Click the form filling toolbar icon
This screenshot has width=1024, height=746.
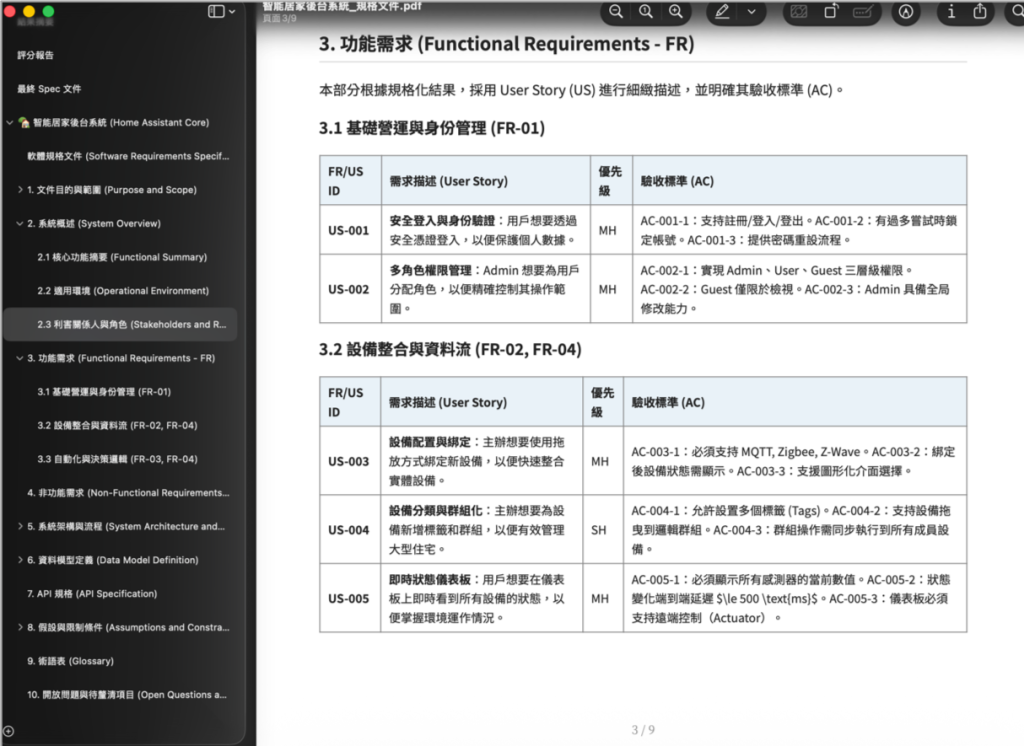coord(799,12)
